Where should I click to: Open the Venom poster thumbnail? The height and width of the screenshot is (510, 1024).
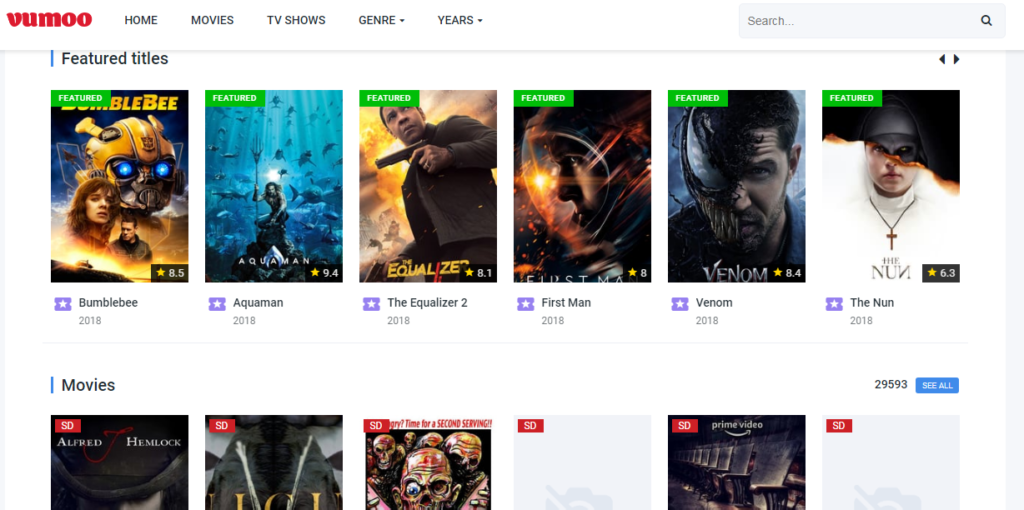coord(737,186)
